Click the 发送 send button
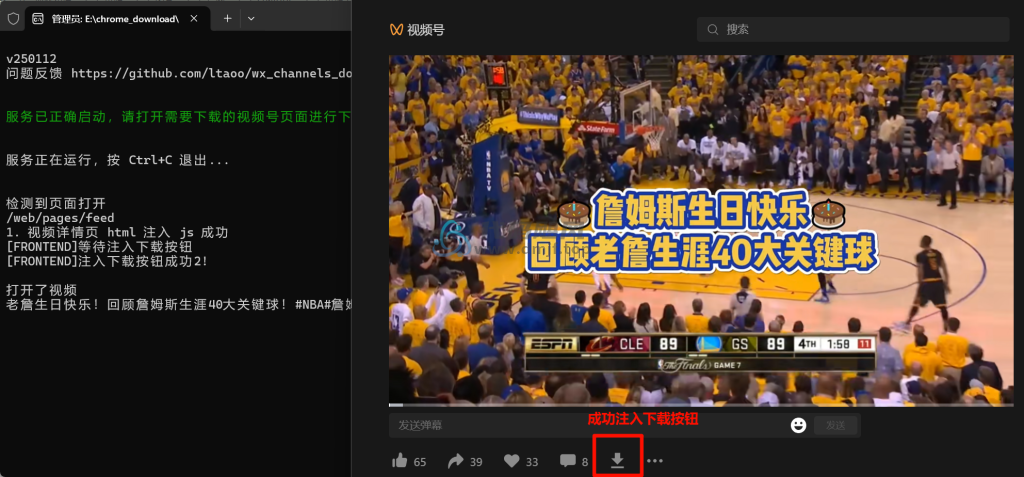 coord(836,425)
